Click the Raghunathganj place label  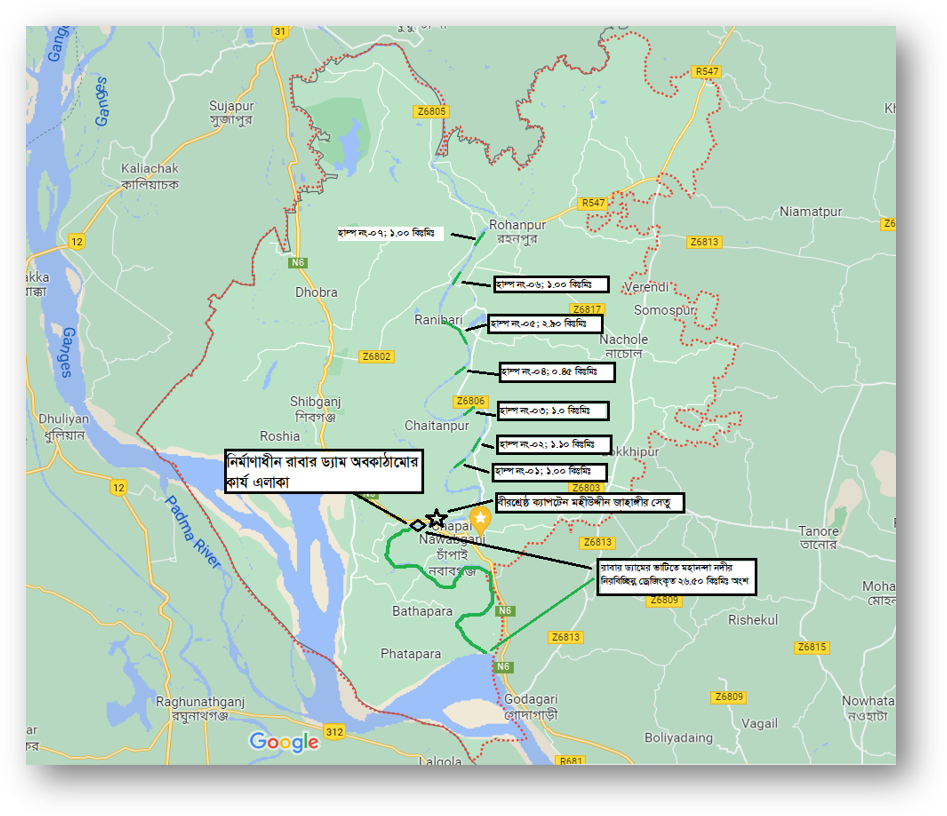point(200,708)
